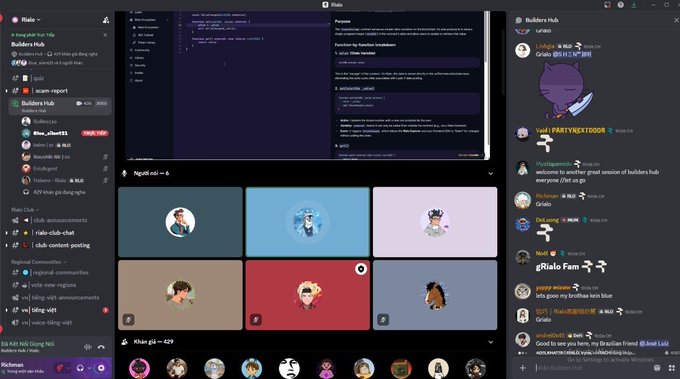This screenshot has width=680, height=379.
Task: Collapse the speakers section chevron
Action: point(490,173)
